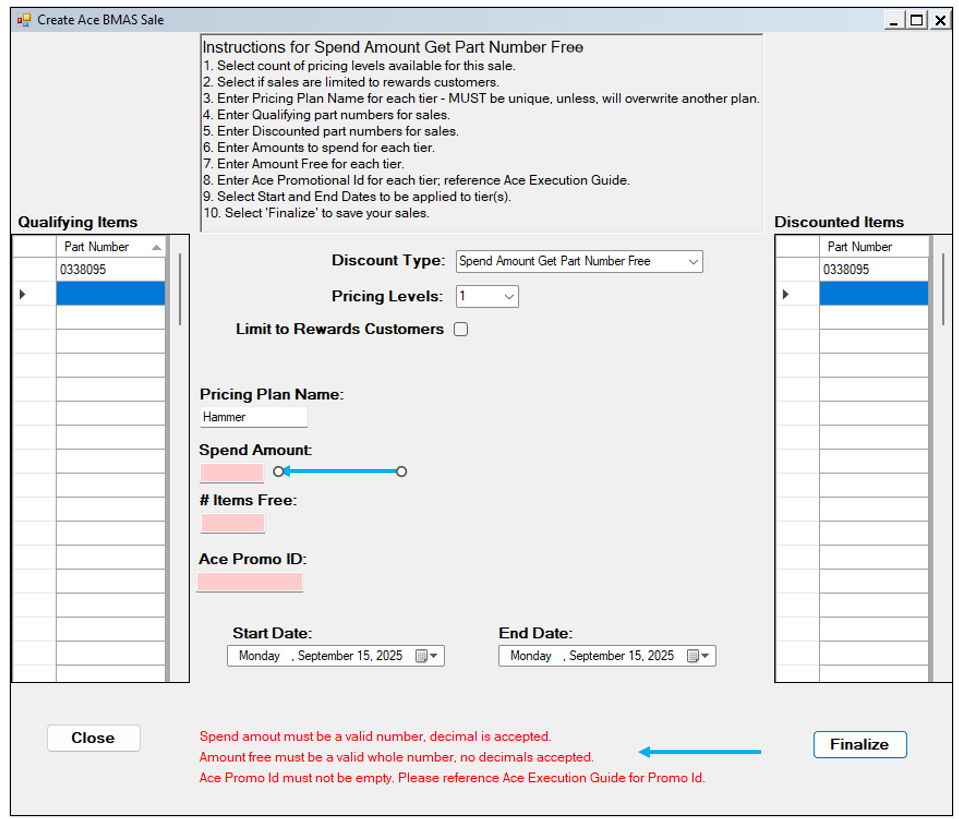Select the highlighted empty Qualifying Items row
The height and width of the screenshot is (819, 959).
pyautogui.click(x=109, y=294)
